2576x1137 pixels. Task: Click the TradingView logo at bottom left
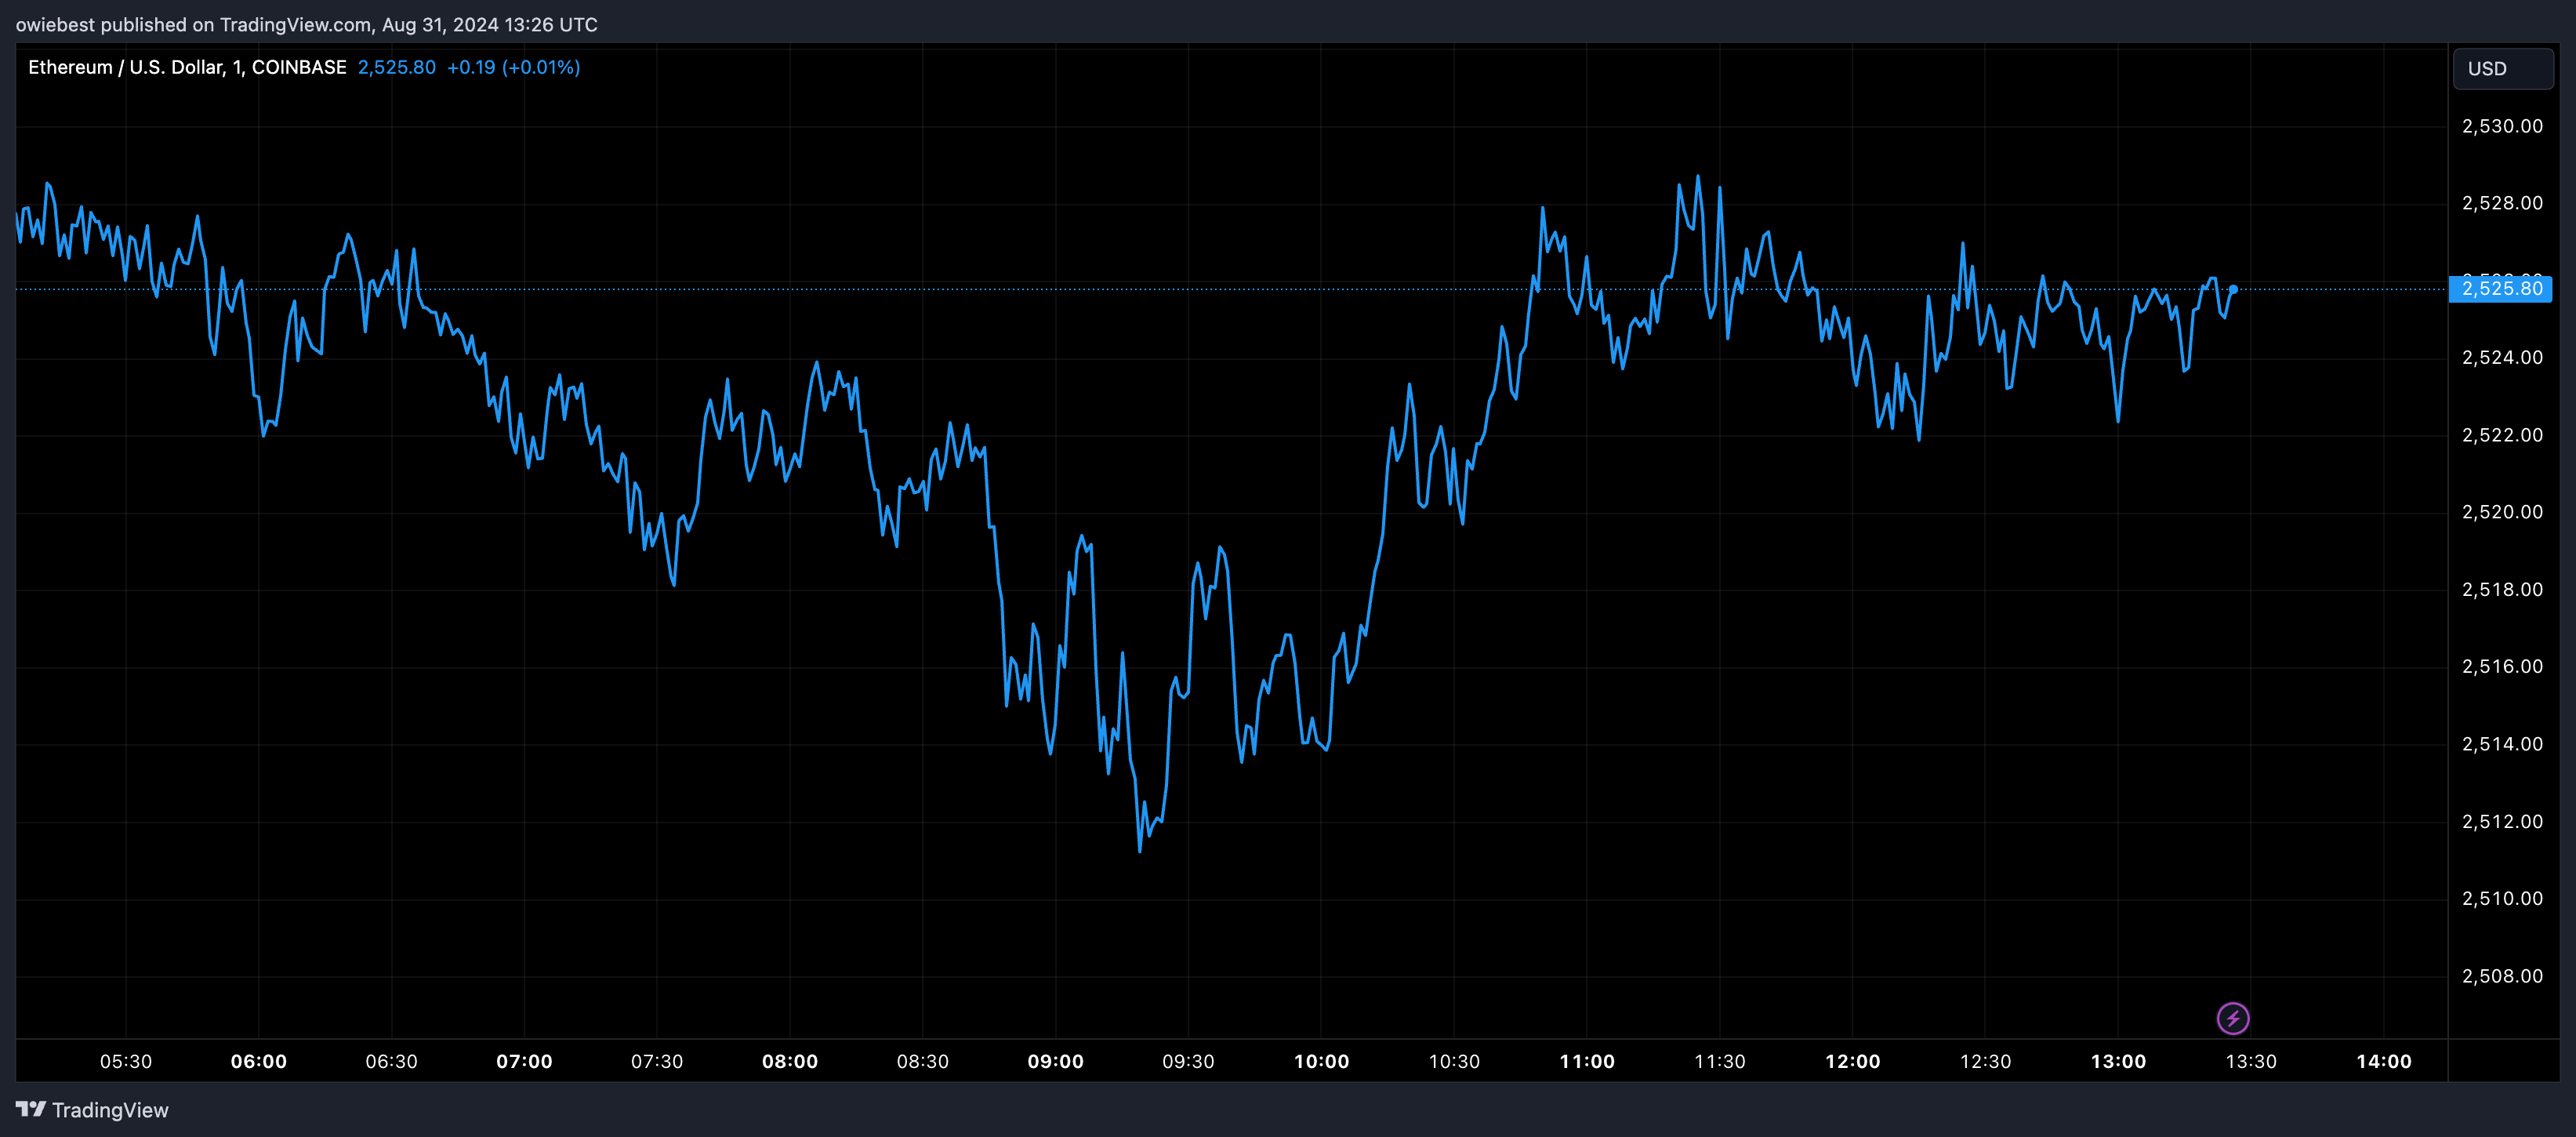tap(92, 1110)
